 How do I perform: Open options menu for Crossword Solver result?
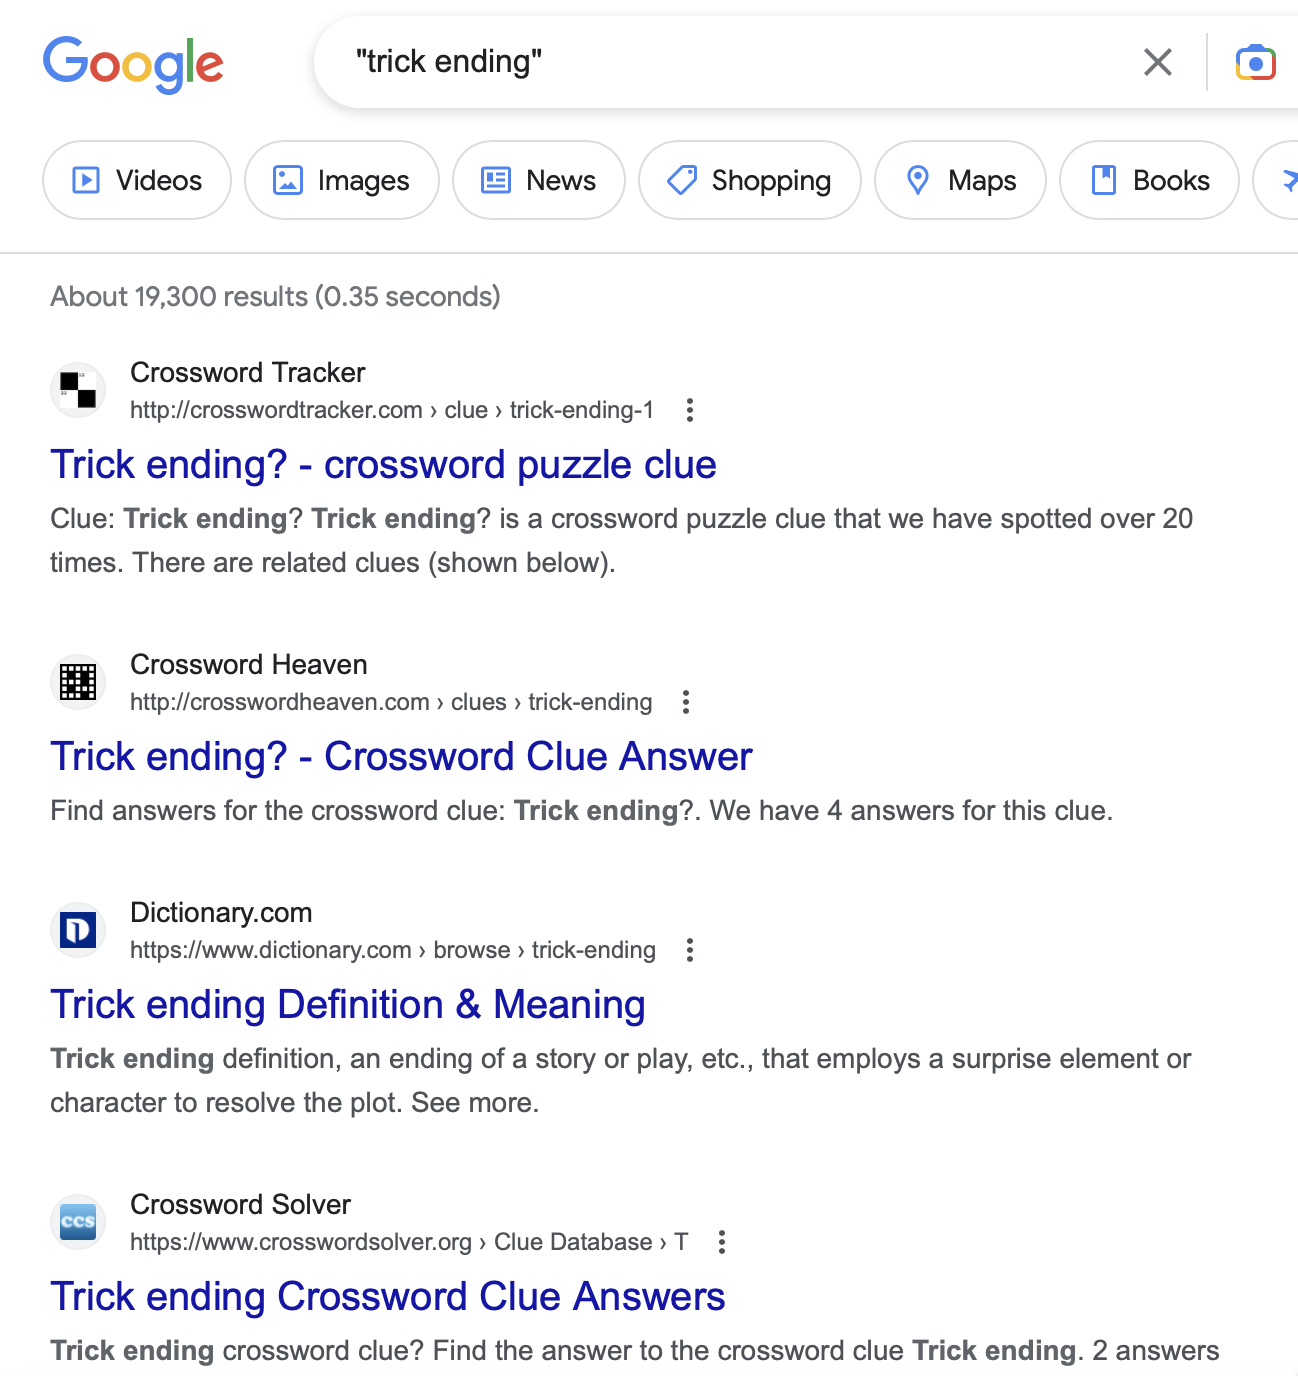[x=722, y=1241]
